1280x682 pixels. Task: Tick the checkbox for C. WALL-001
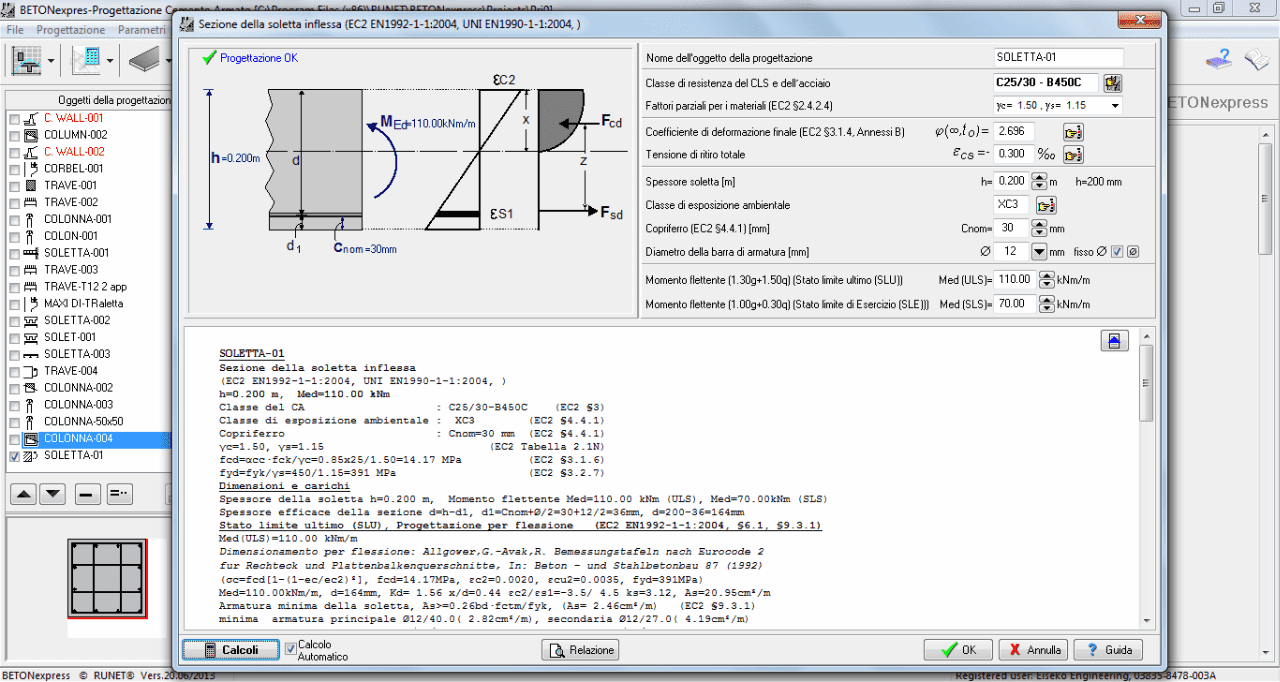pos(14,119)
